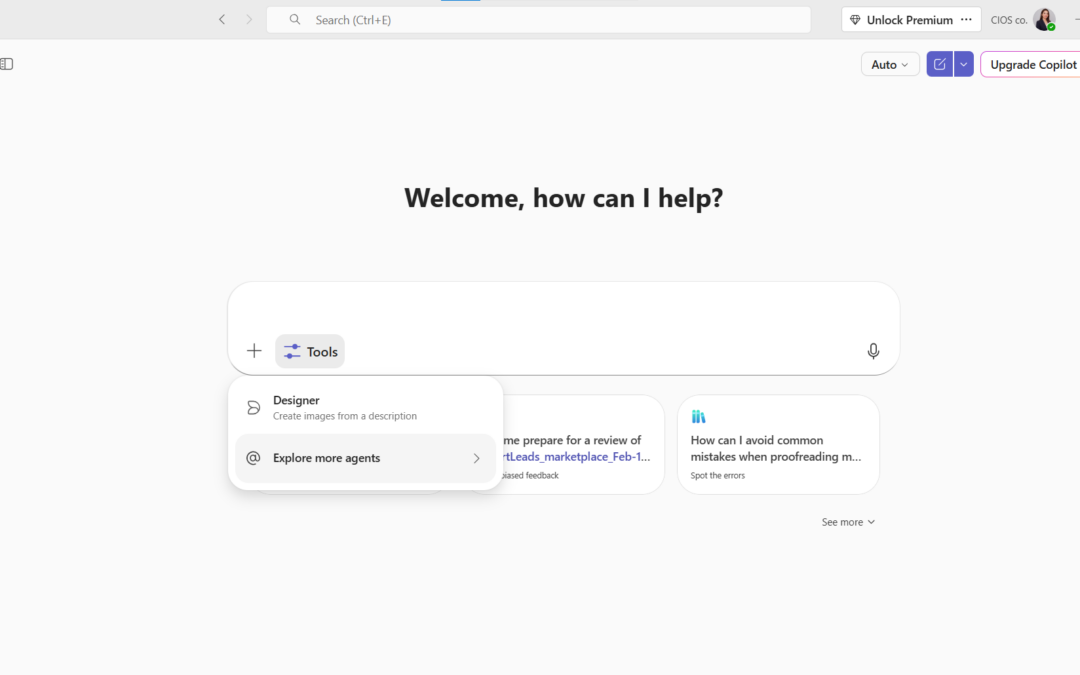Click the search magnifier icon
The height and width of the screenshot is (675, 1080).
point(295,19)
